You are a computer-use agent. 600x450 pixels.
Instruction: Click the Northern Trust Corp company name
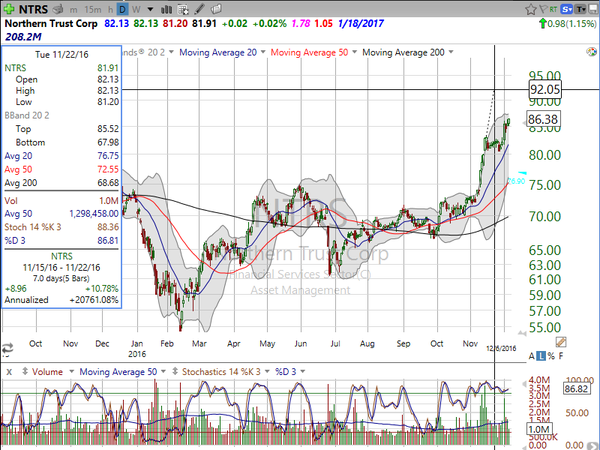point(51,24)
